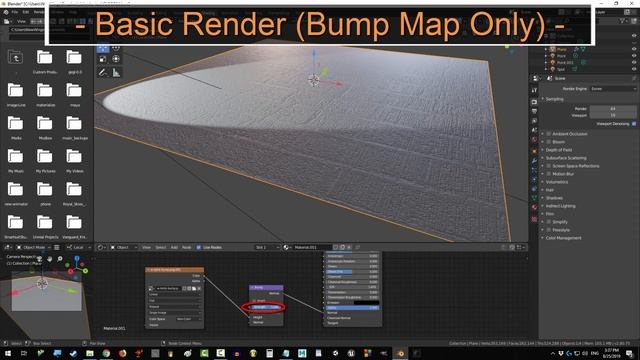The image size is (640, 360).
Task: Open the Texture properties tab icon
Action: pos(534,219)
